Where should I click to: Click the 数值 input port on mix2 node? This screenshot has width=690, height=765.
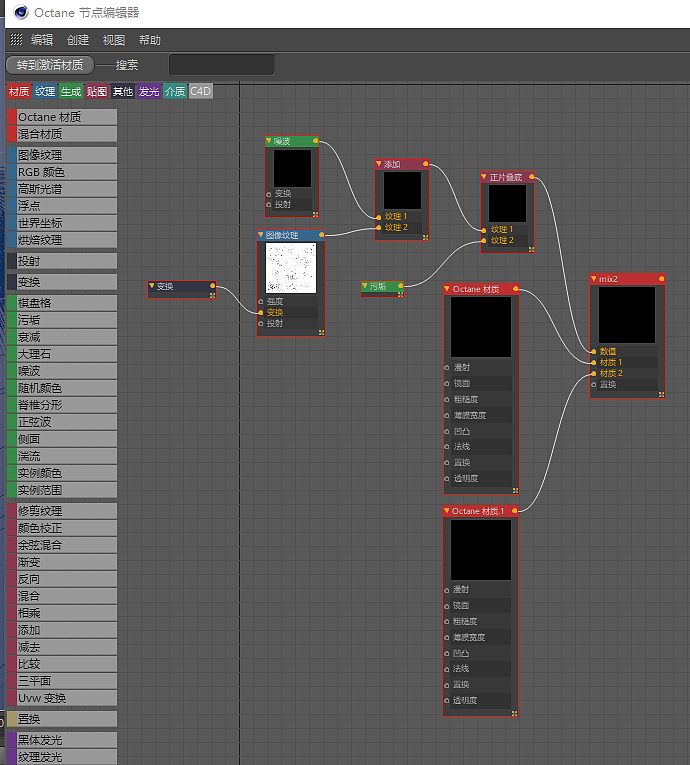coord(593,351)
